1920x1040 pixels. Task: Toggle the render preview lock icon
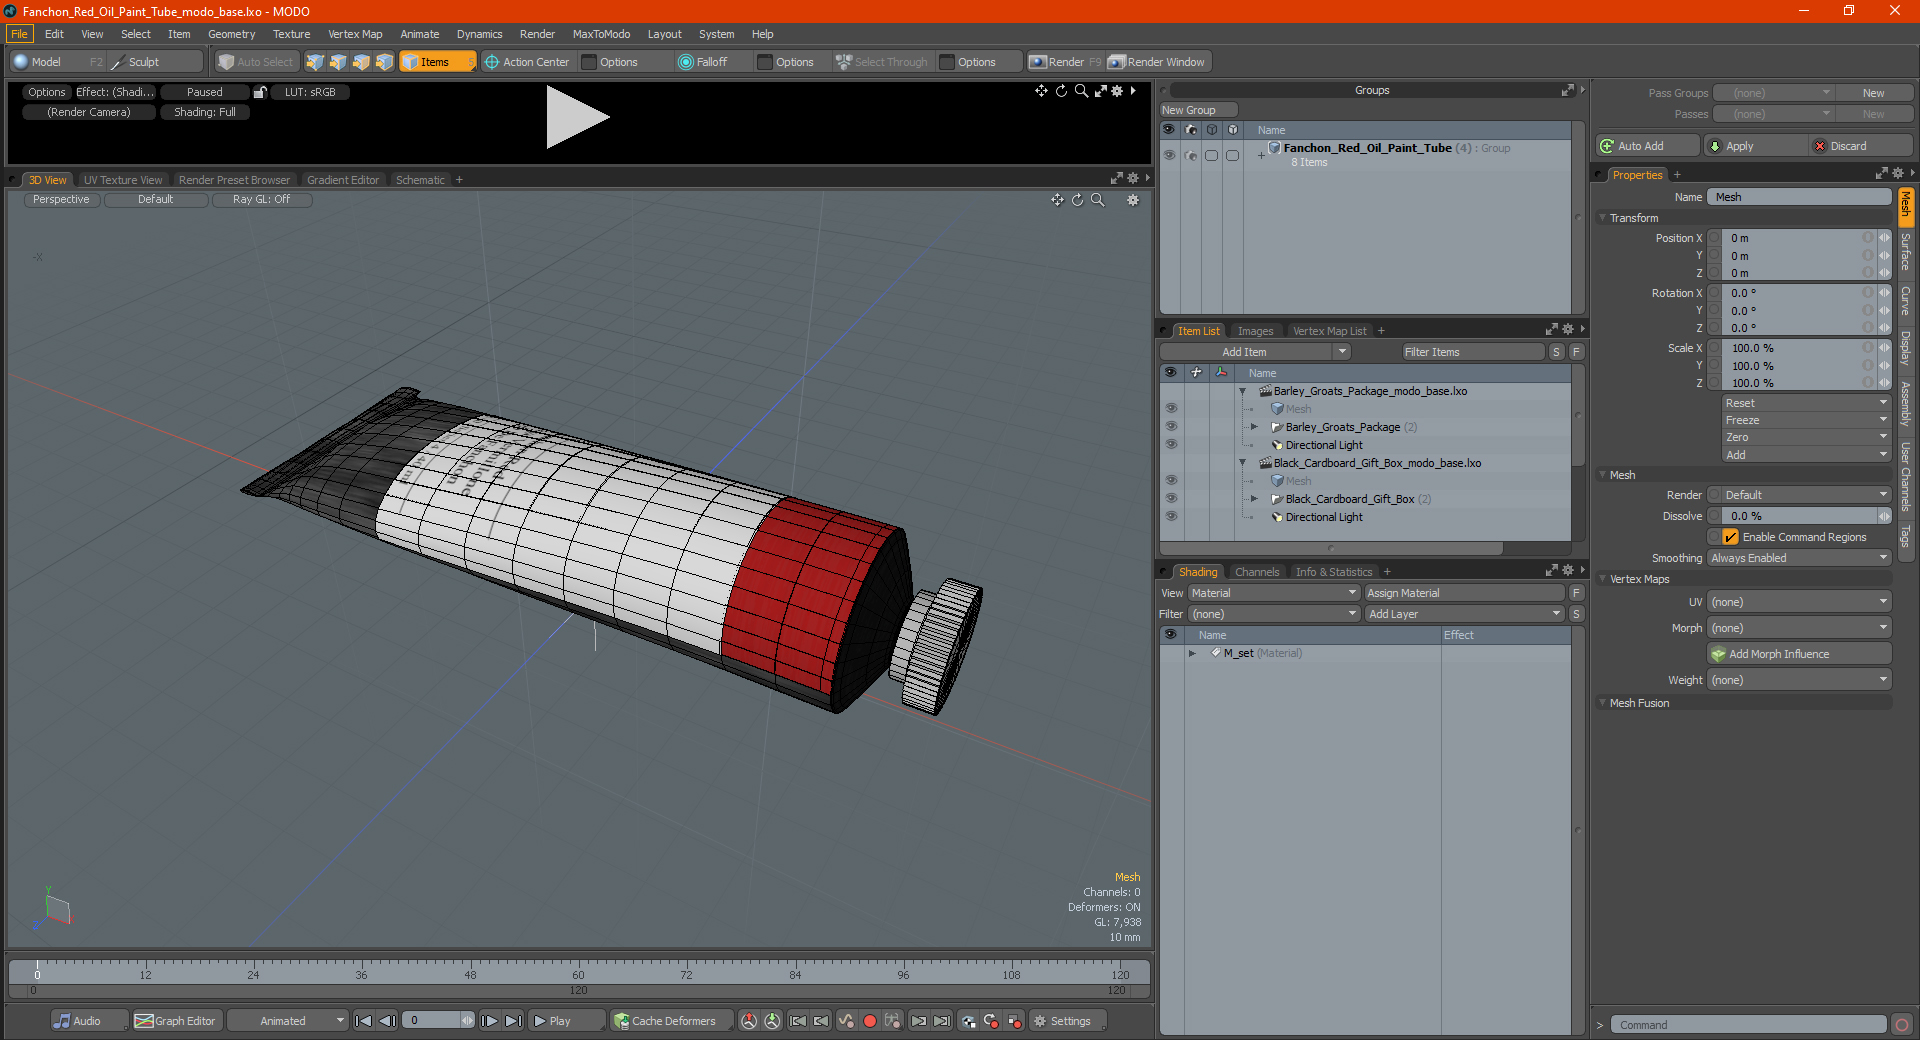[x=260, y=92]
